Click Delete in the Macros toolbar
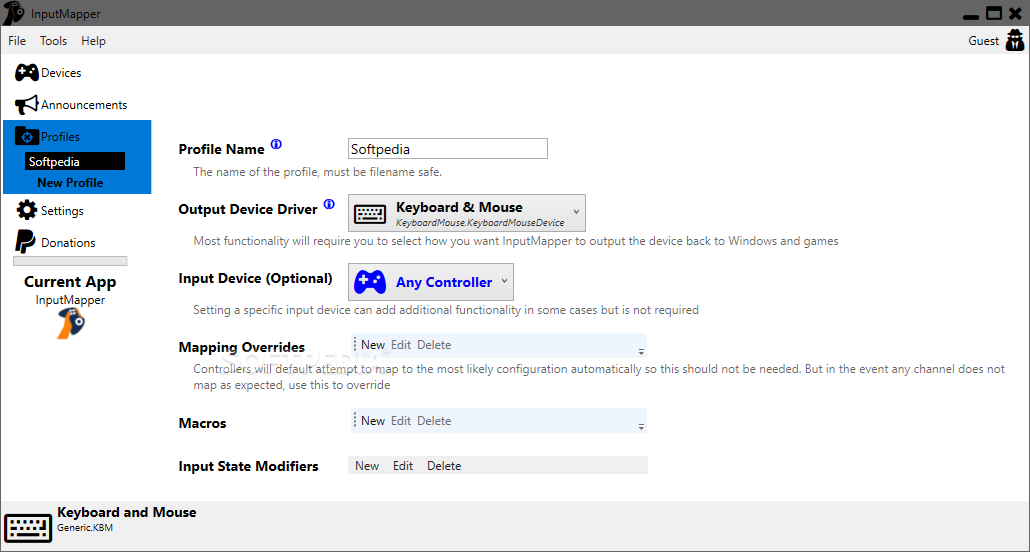The width and height of the screenshot is (1030, 552). pyautogui.click(x=434, y=421)
